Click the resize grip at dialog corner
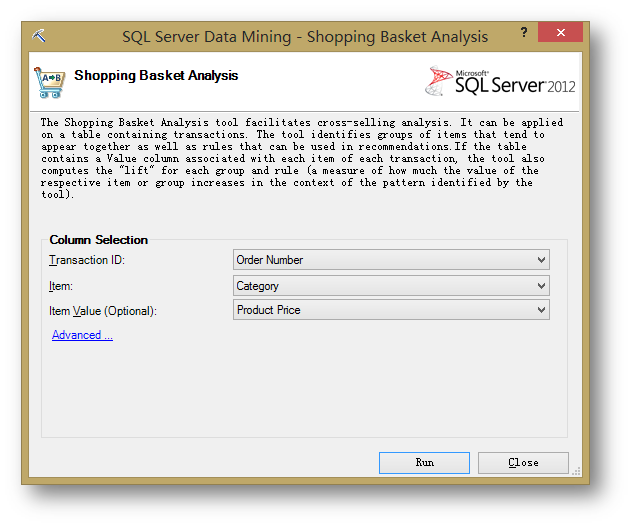Viewport: 632px width, 527px height. coord(576,471)
